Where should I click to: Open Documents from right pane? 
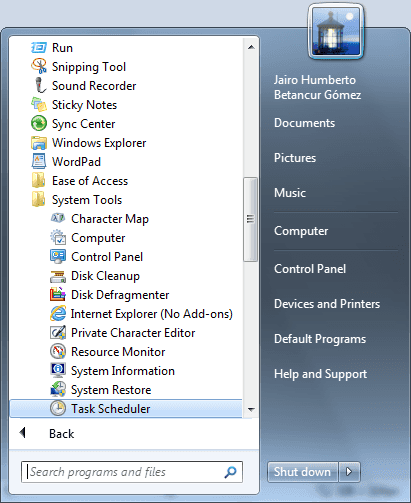(304, 123)
